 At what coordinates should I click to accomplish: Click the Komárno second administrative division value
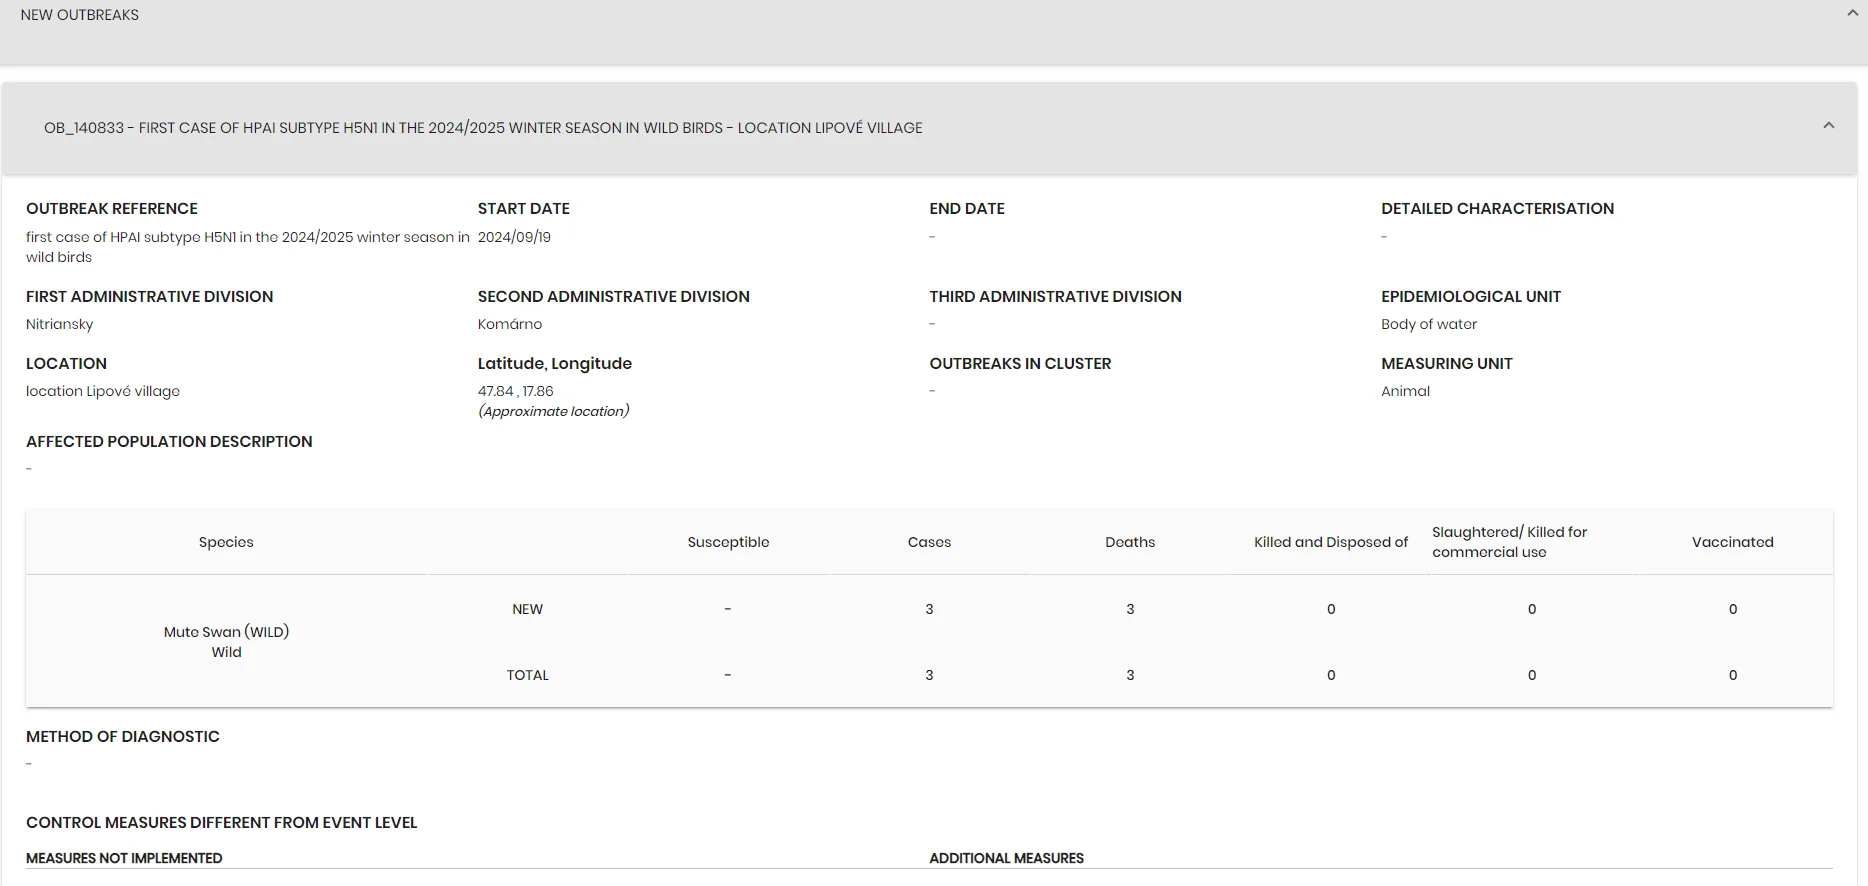(x=510, y=324)
